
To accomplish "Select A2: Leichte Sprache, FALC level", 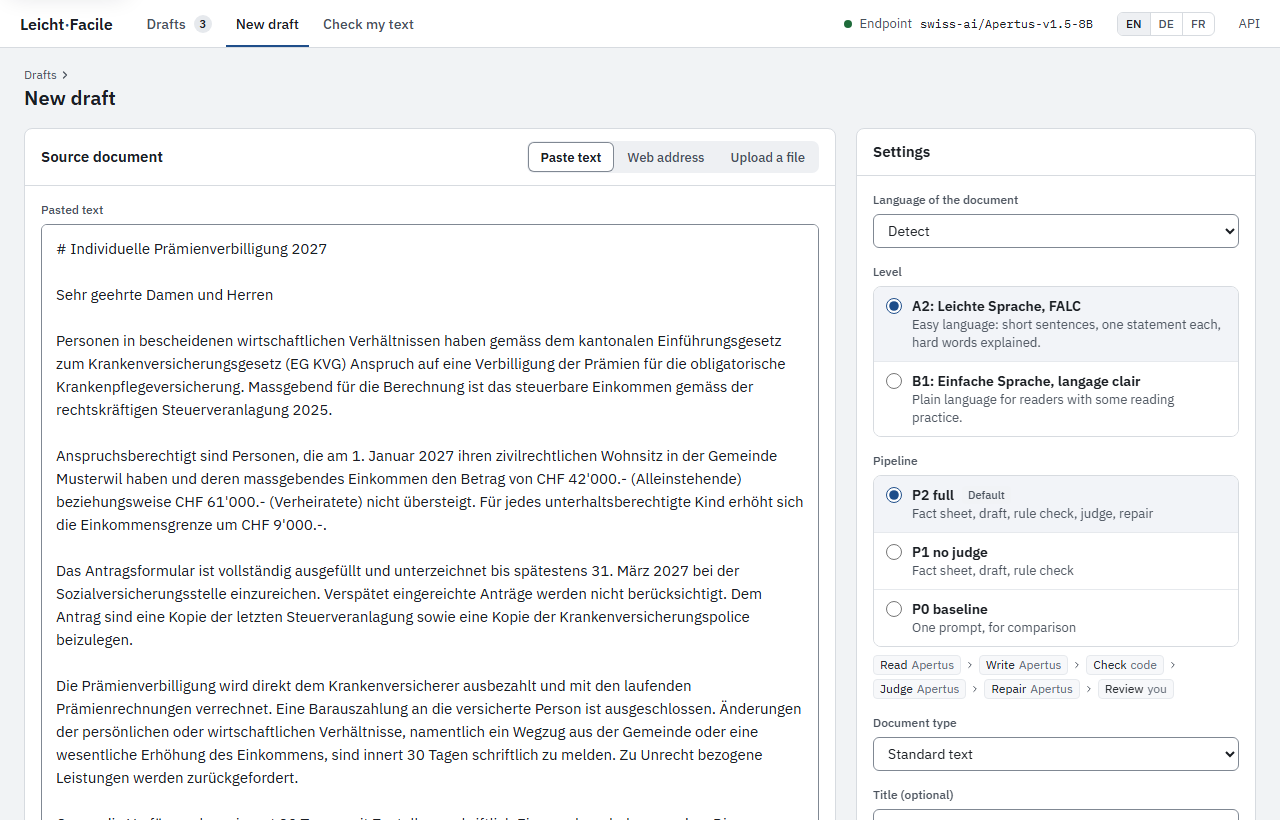I will tap(1056, 324).
